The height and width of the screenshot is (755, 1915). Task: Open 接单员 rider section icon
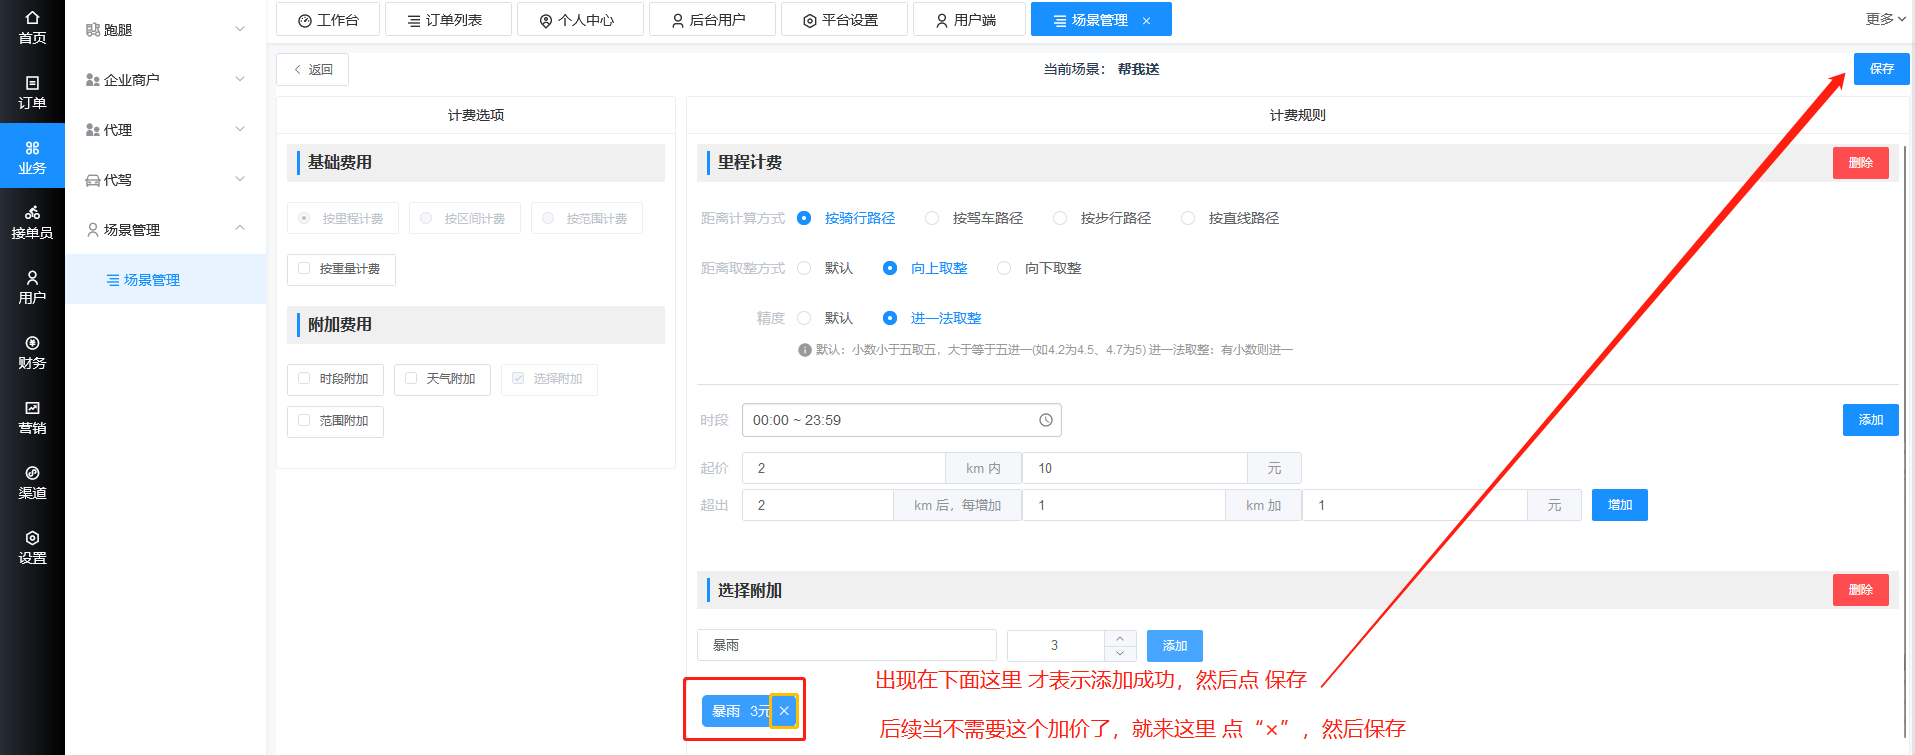pos(32,222)
